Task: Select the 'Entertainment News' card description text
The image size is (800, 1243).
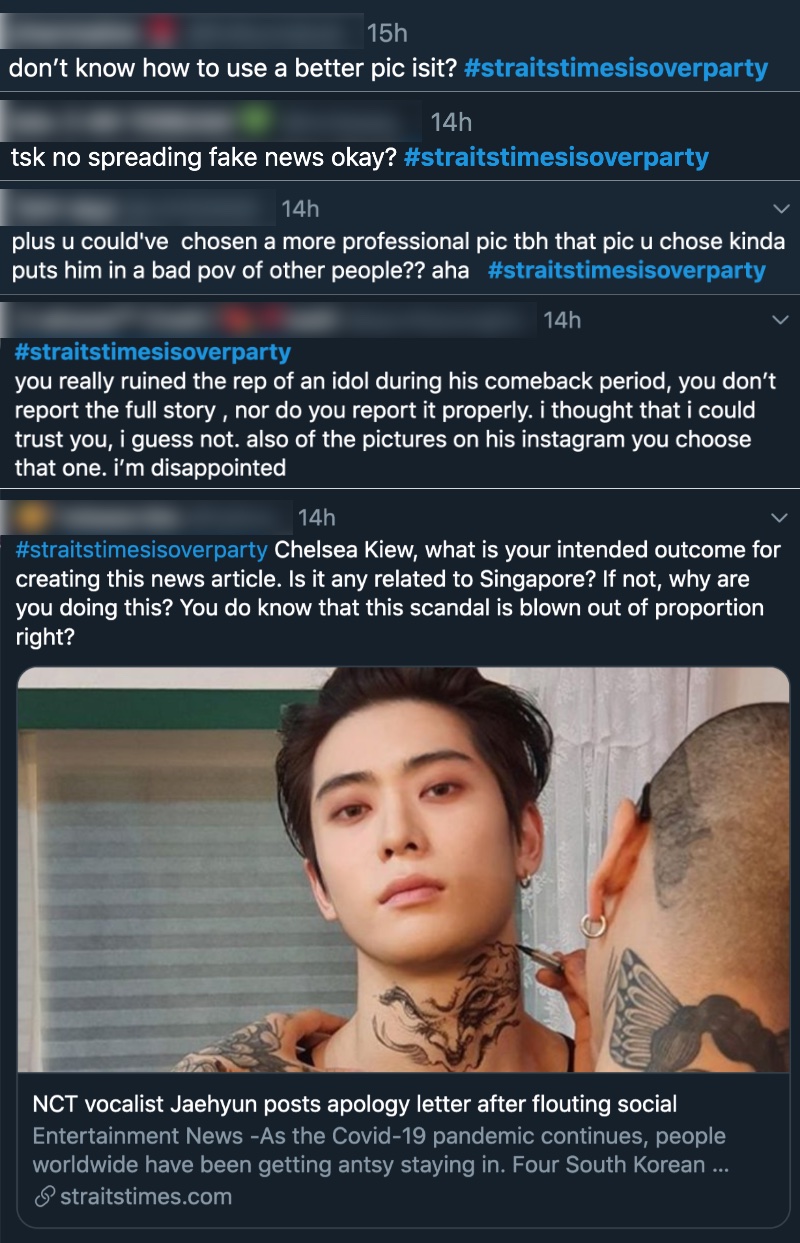Action: click(380, 1151)
